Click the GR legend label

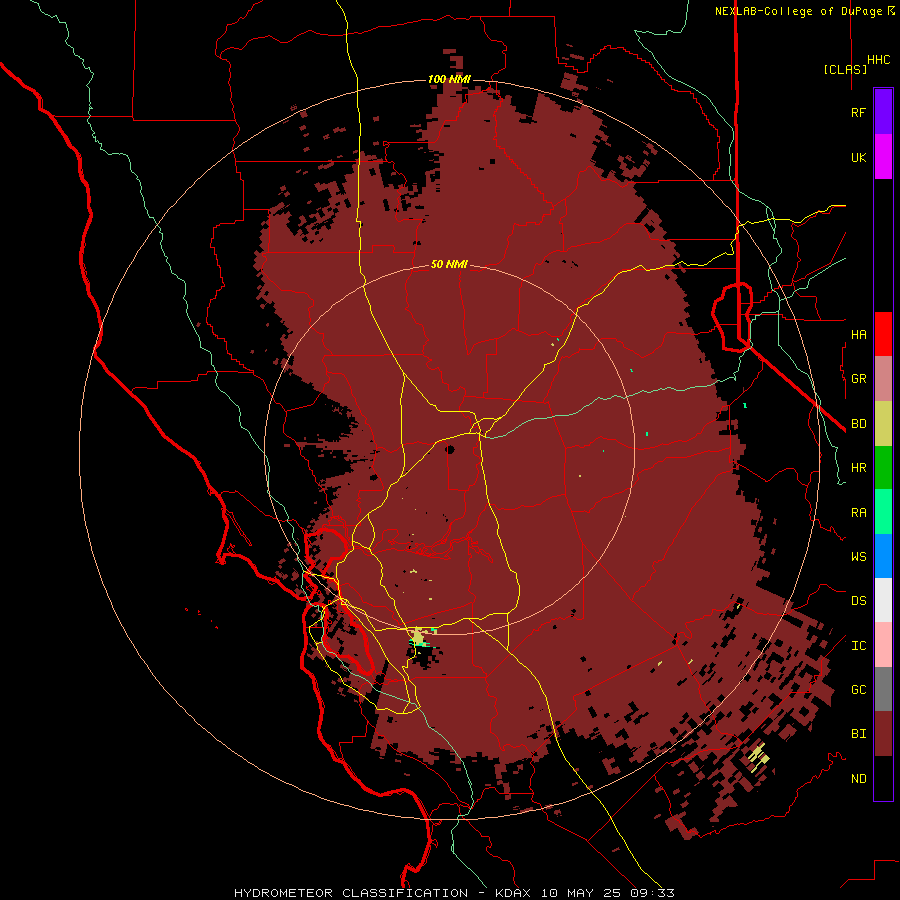tap(858, 379)
